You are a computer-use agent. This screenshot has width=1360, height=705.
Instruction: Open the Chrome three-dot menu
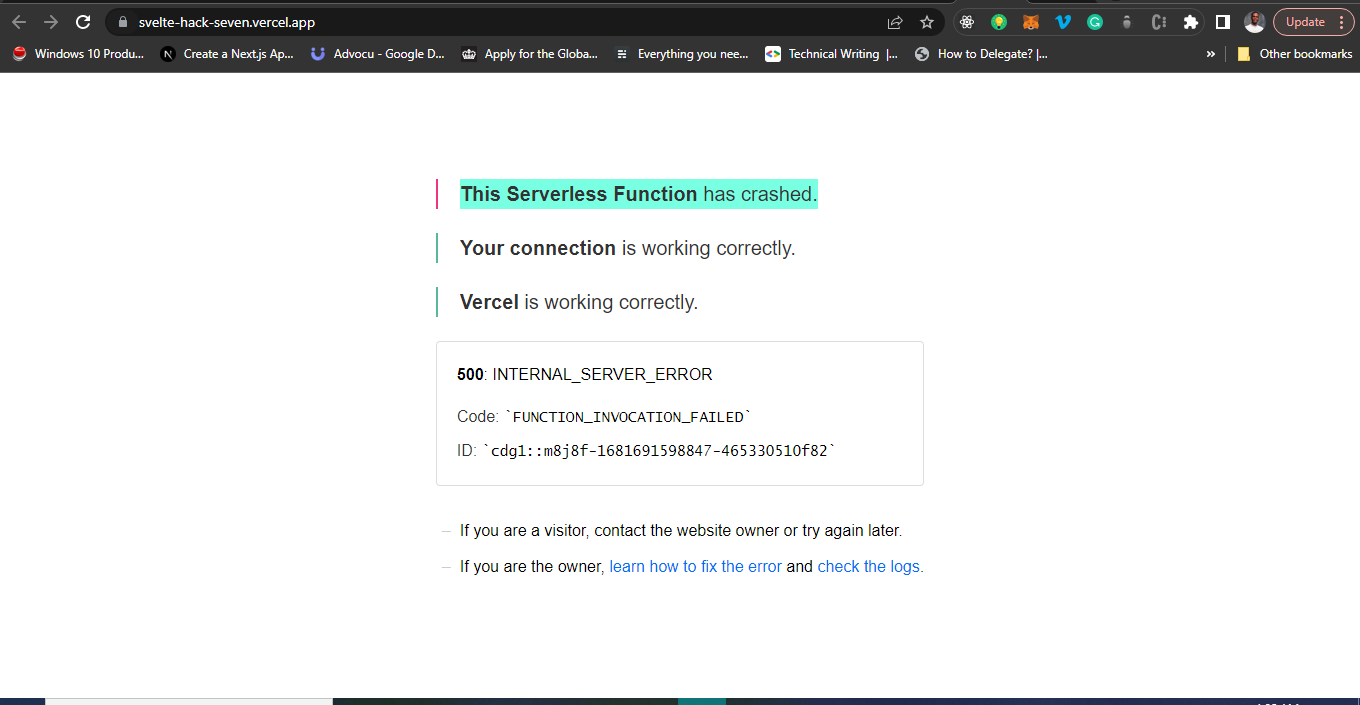1343,21
